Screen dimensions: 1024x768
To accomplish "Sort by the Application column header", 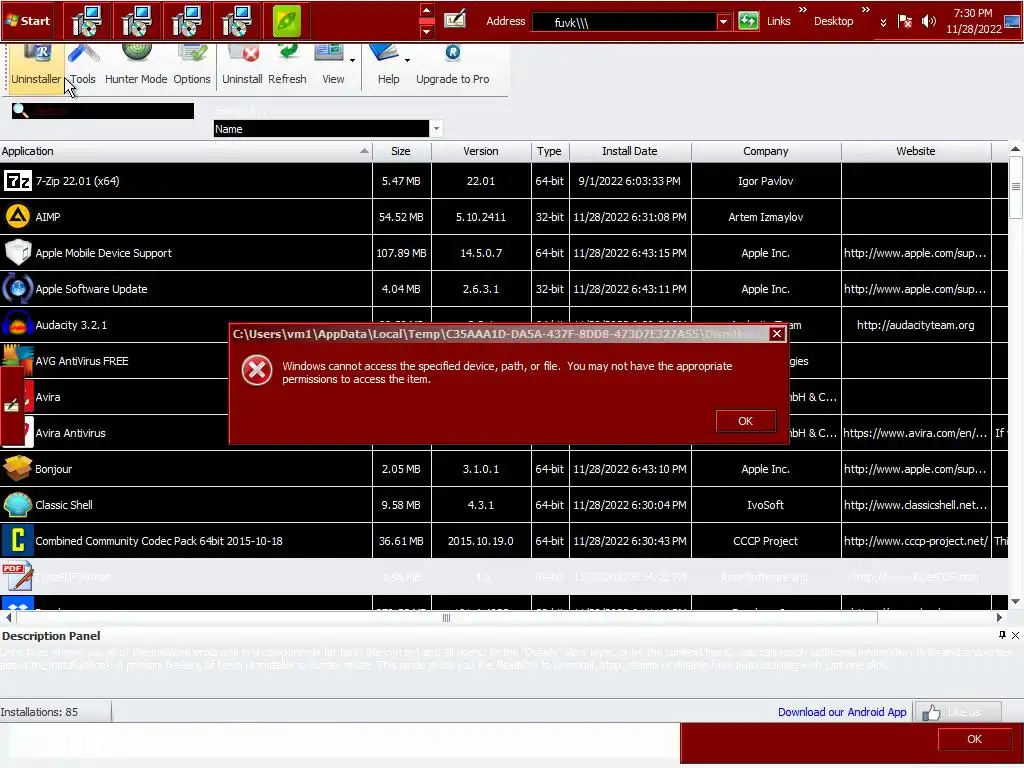I will 186,151.
